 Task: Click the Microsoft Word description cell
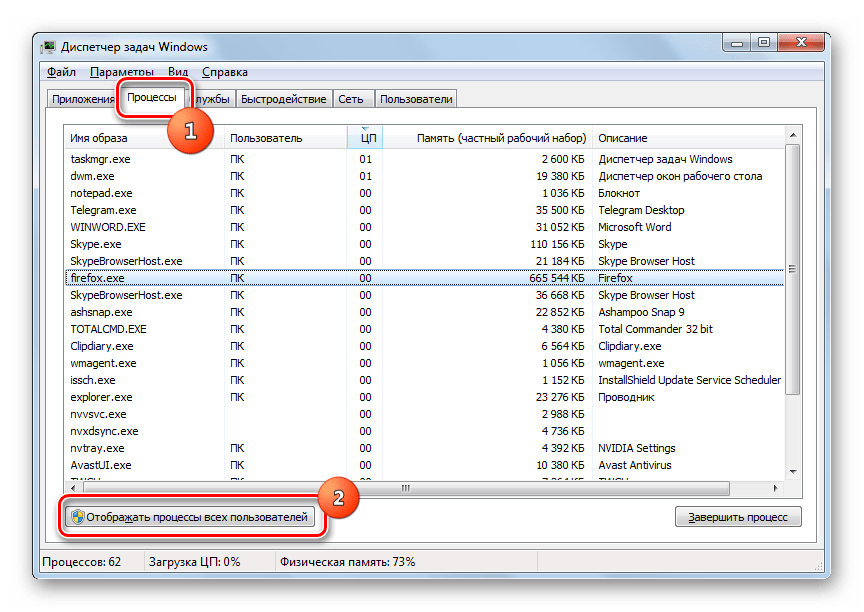pos(635,228)
